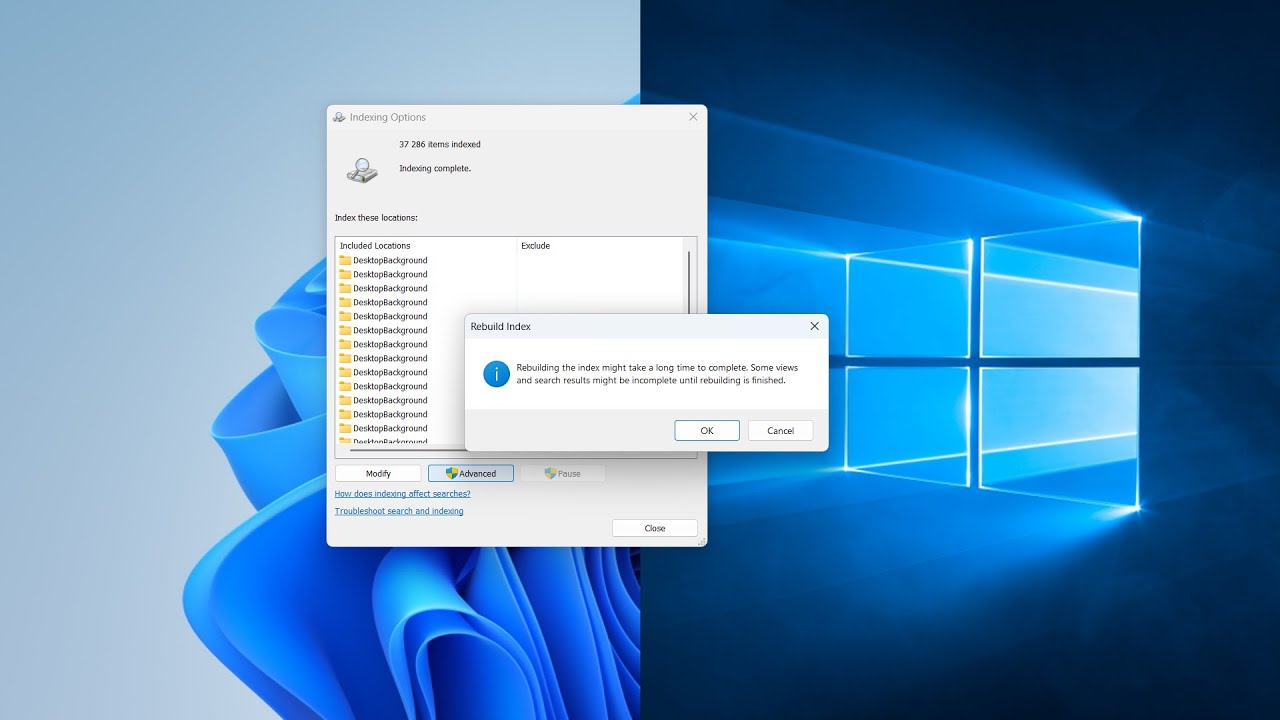Click the resize grip of Indexing Options window
This screenshot has width=1280, height=720.
point(701,541)
